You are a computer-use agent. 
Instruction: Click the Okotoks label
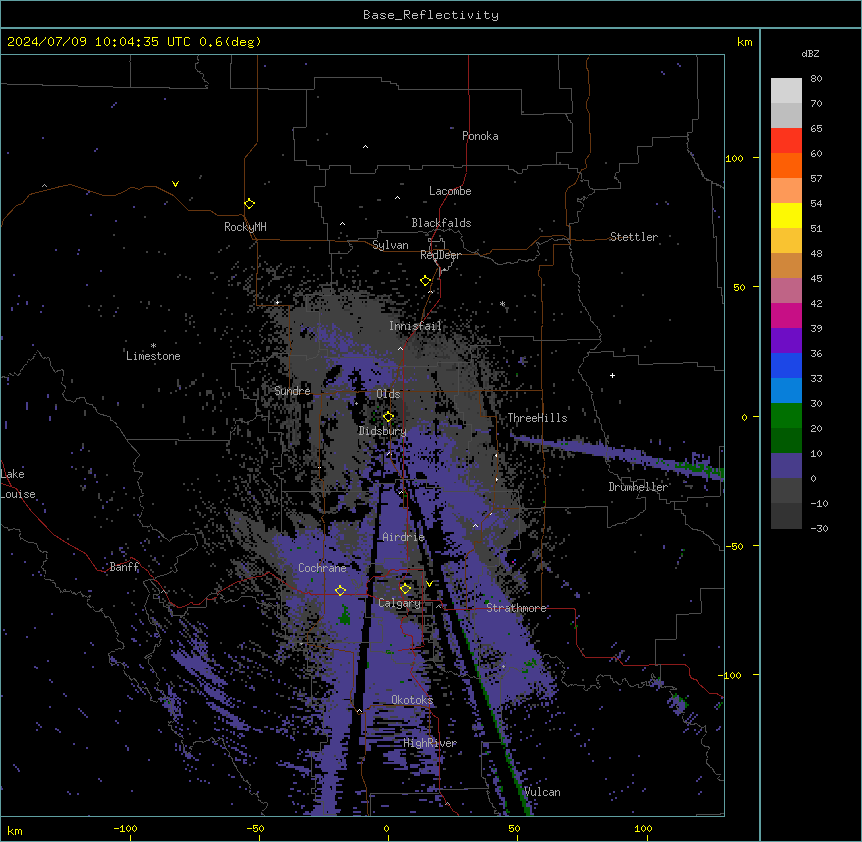tap(412, 700)
